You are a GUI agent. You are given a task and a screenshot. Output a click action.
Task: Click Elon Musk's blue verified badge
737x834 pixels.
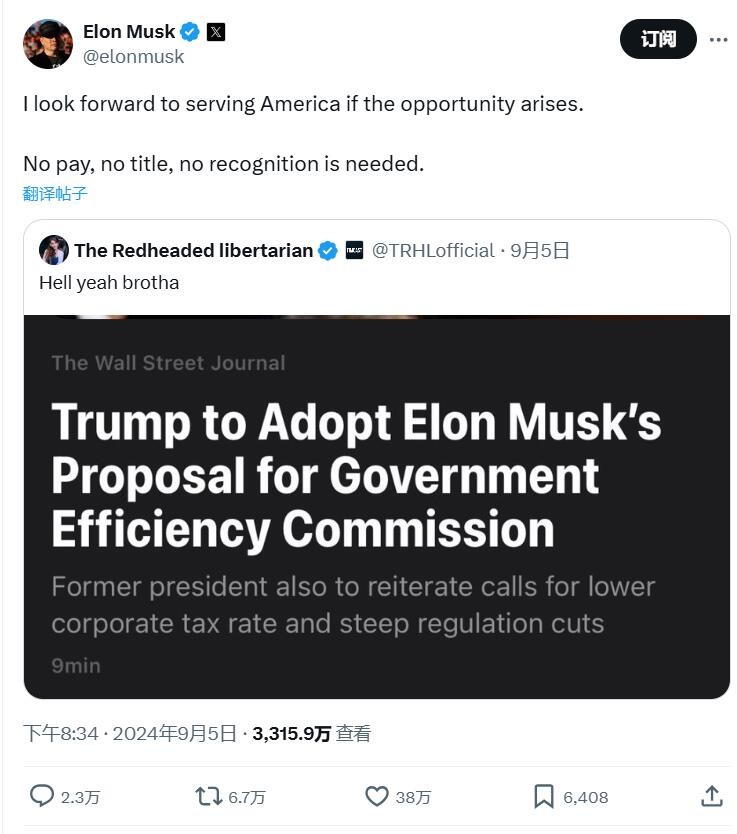(x=190, y=32)
